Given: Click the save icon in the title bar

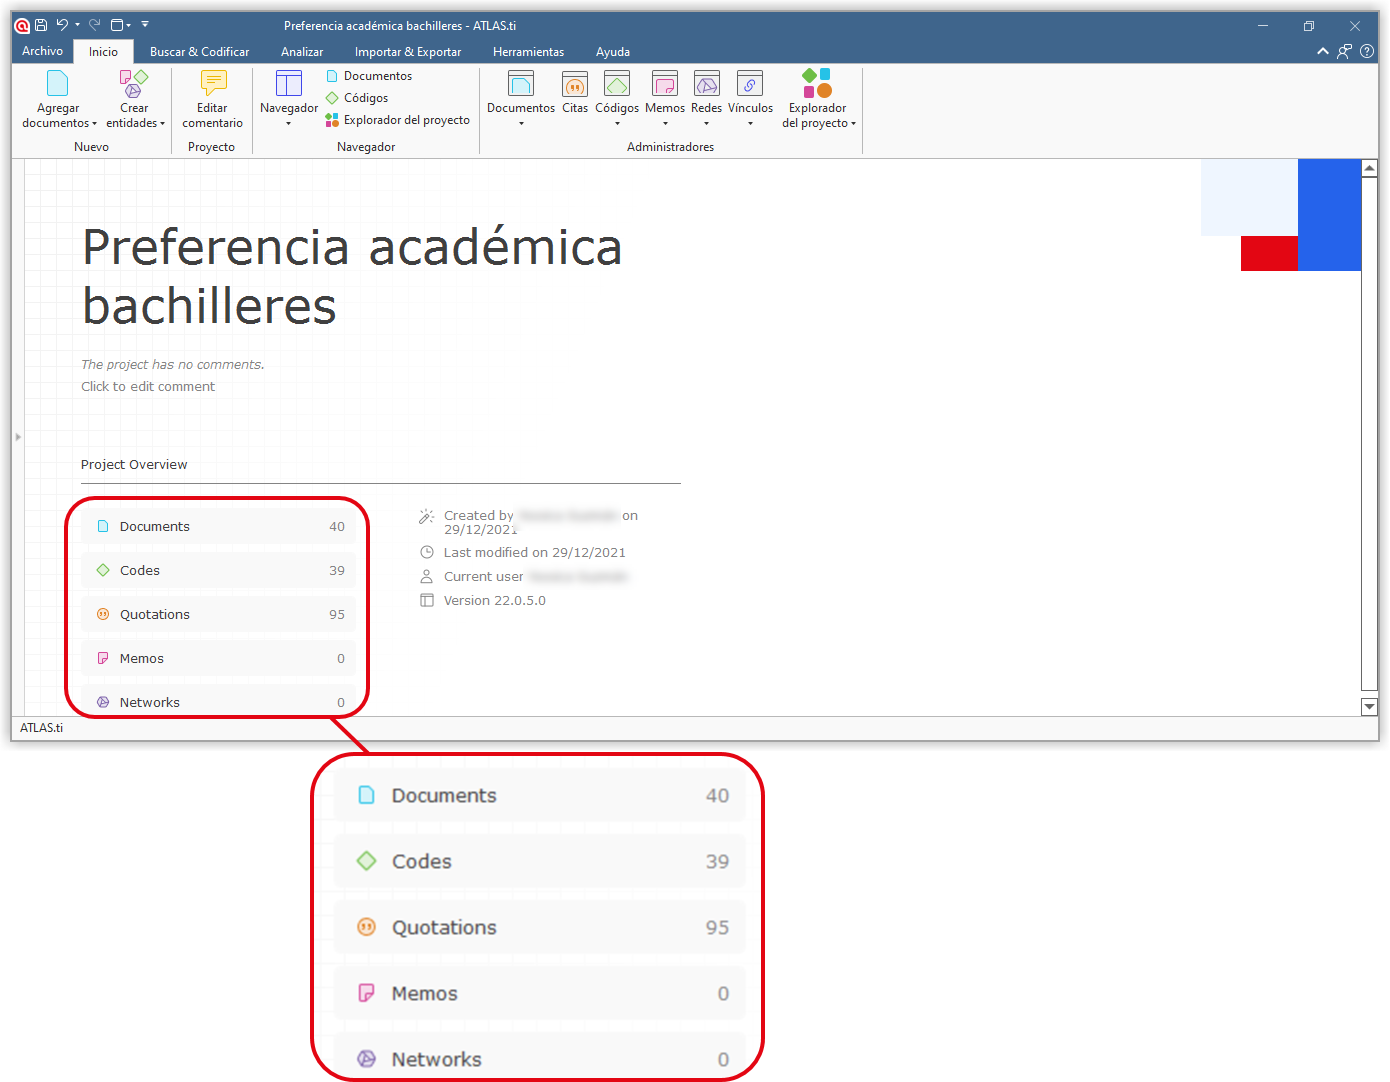Looking at the screenshot, I should point(41,25).
